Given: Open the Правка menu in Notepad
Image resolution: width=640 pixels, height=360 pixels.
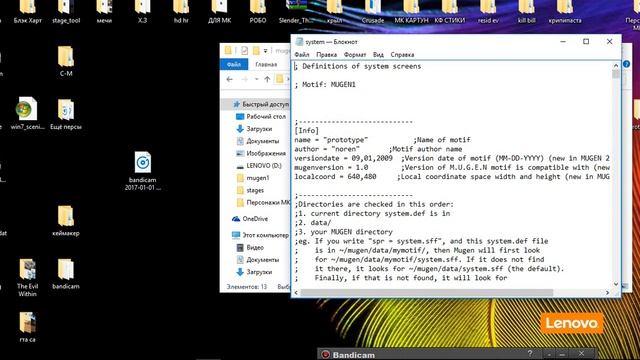Looking at the screenshot, I should coord(327,55).
